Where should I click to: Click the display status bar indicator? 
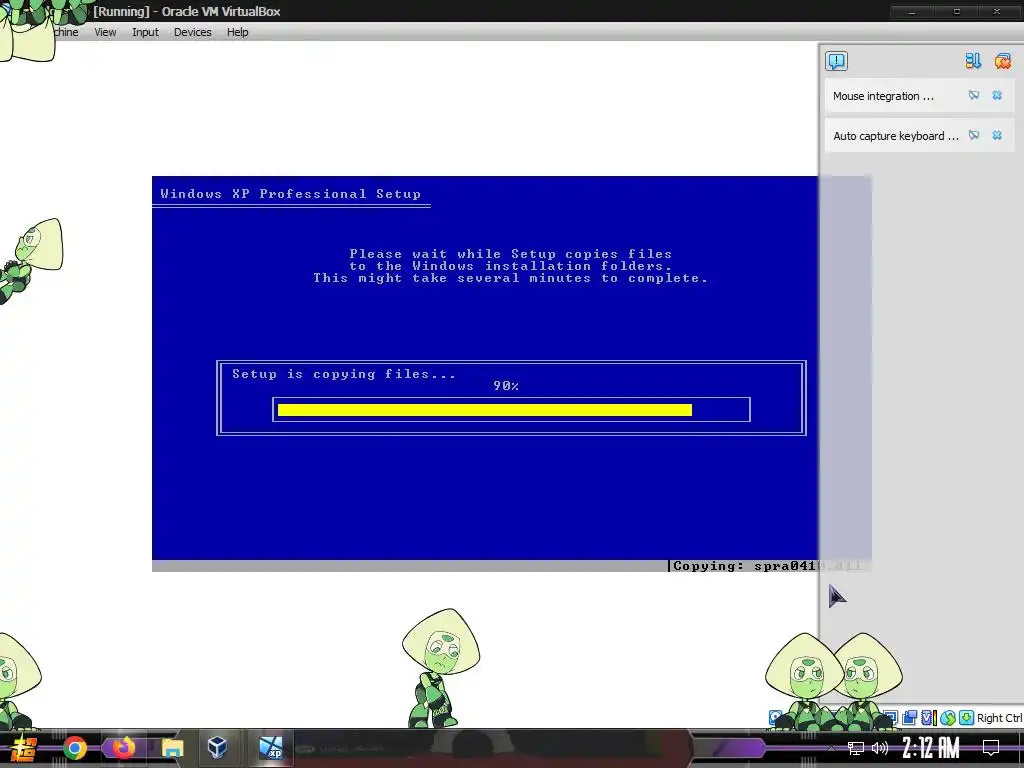889,718
